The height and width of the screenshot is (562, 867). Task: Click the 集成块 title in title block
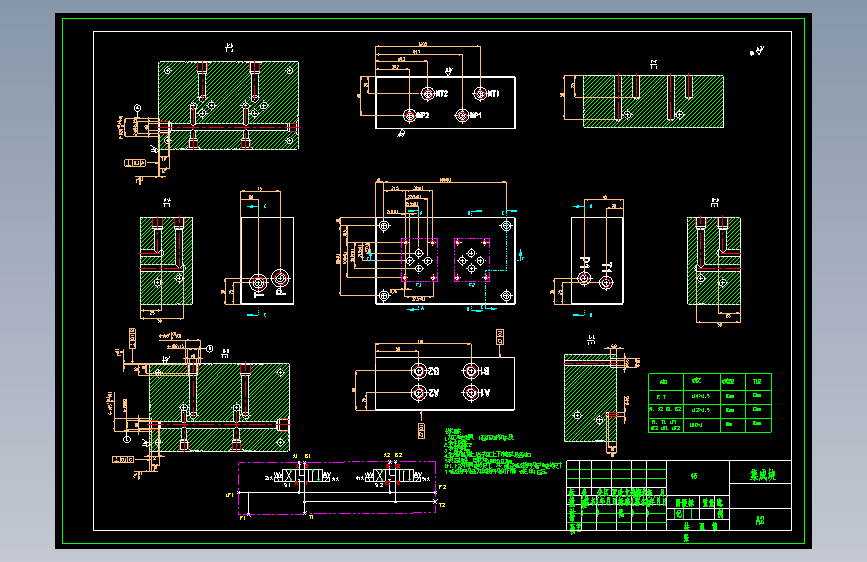click(762, 475)
